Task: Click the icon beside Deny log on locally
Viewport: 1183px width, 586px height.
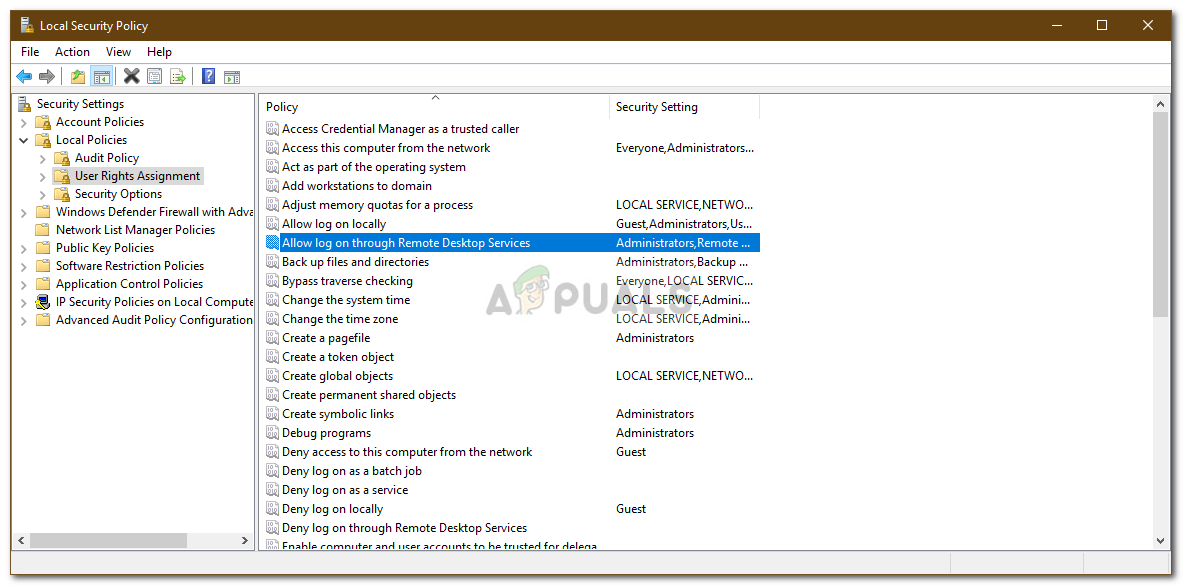Action: click(272, 509)
